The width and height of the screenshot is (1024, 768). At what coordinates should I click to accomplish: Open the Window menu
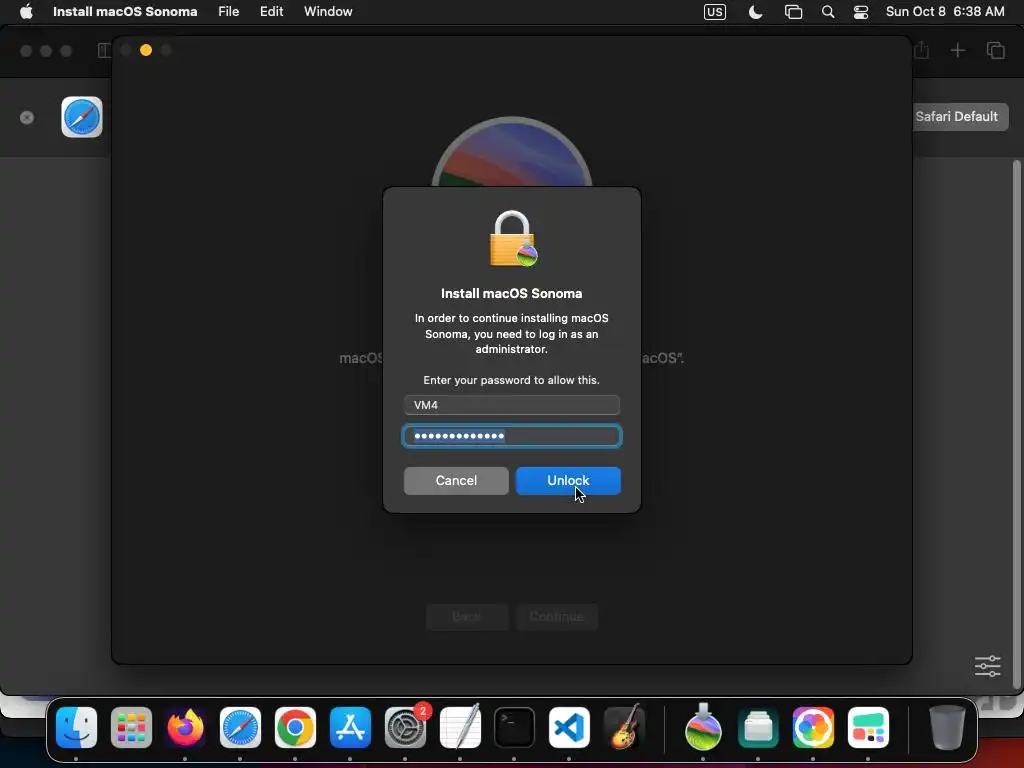click(328, 12)
